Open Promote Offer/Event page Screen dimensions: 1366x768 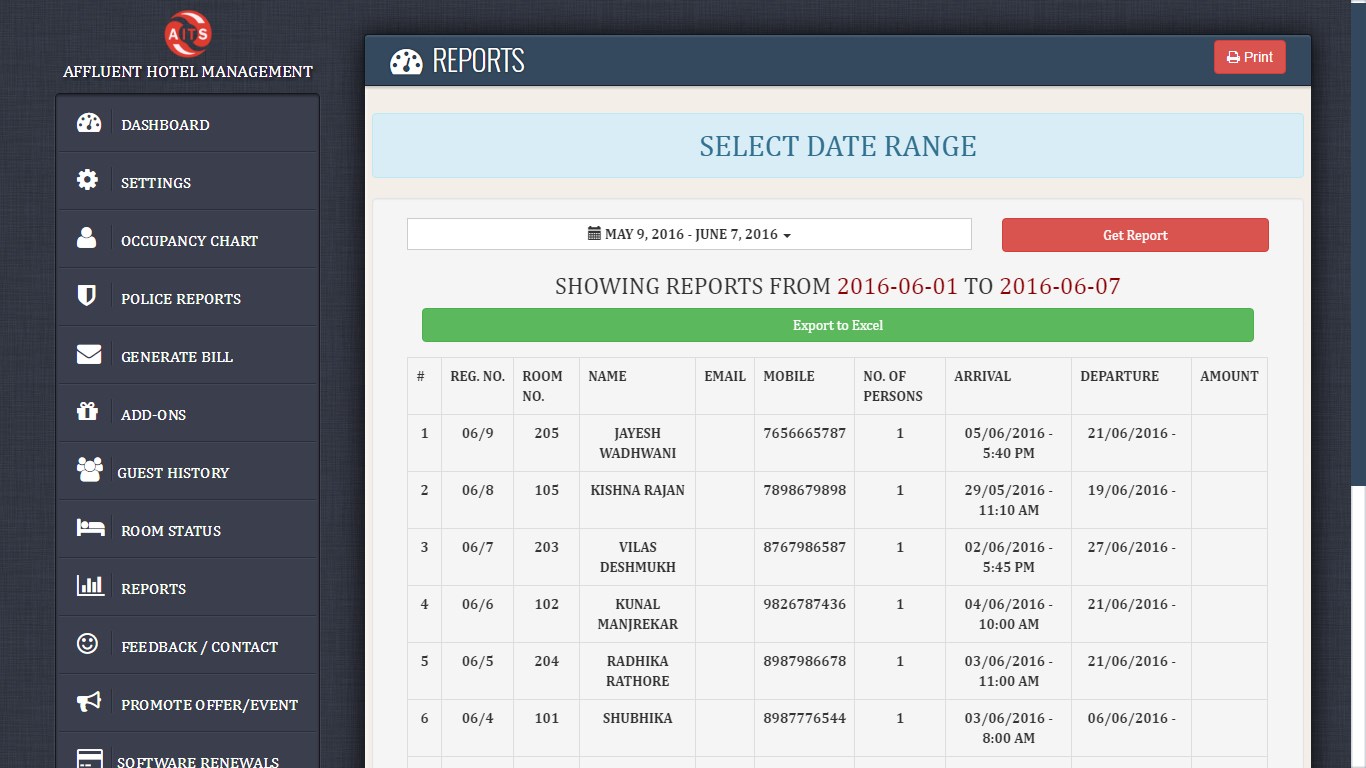[x=188, y=704]
